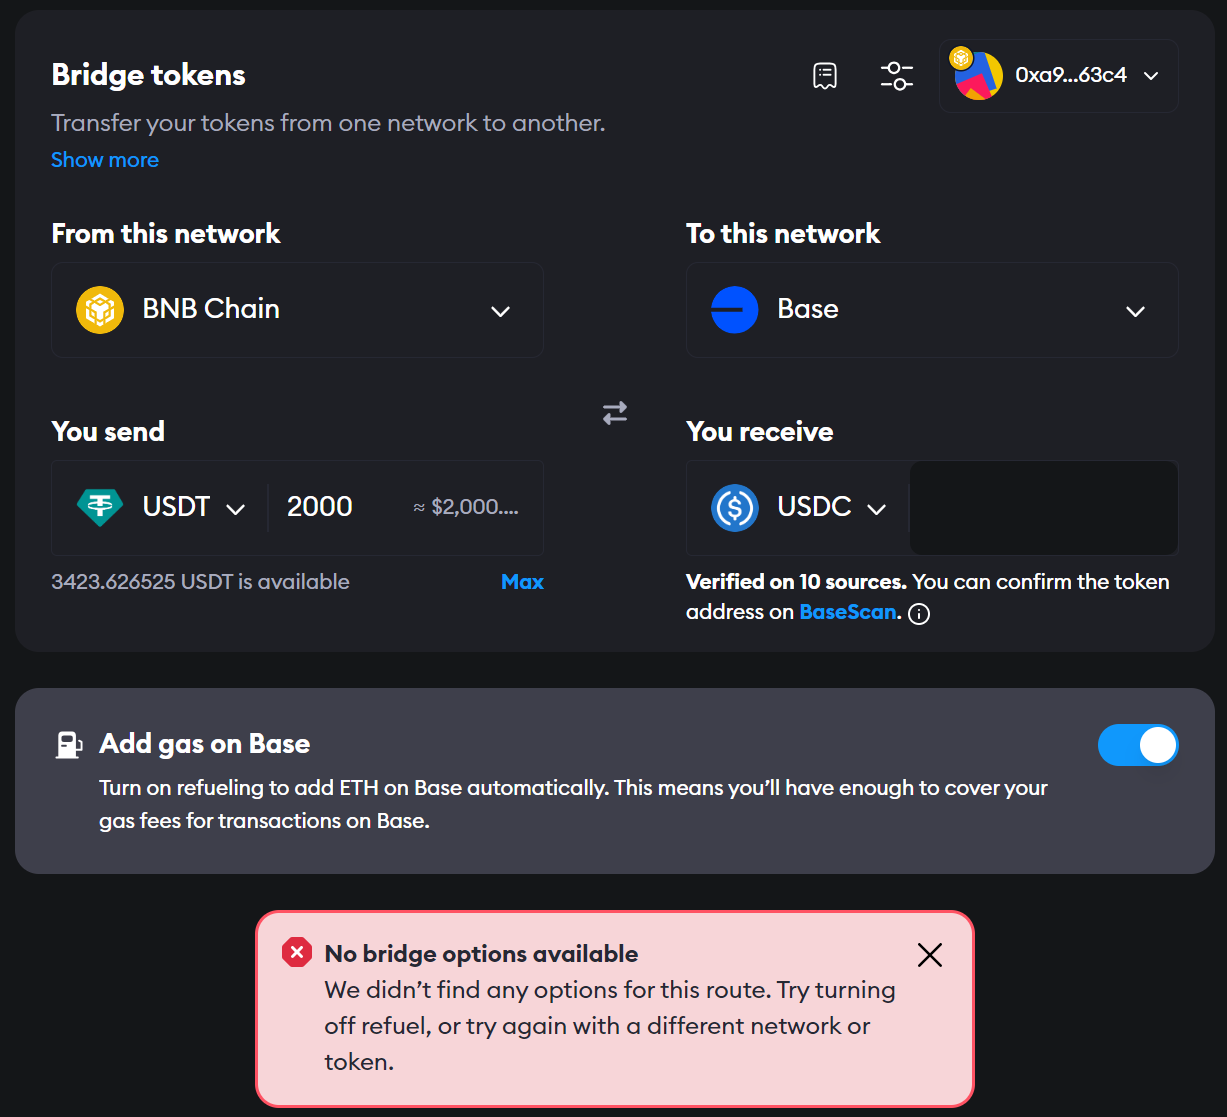Click the Base network logo icon

point(734,310)
